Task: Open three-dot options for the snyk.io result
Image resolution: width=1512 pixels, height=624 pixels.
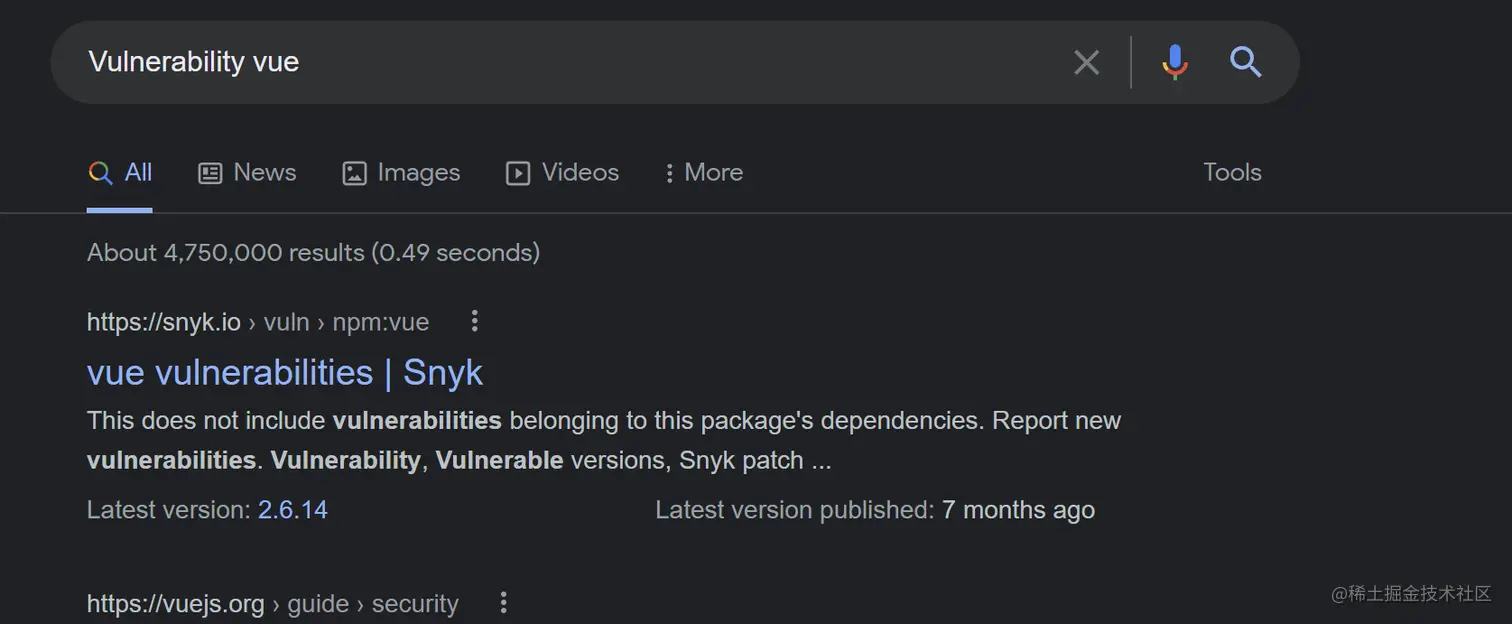Action: 475,322
